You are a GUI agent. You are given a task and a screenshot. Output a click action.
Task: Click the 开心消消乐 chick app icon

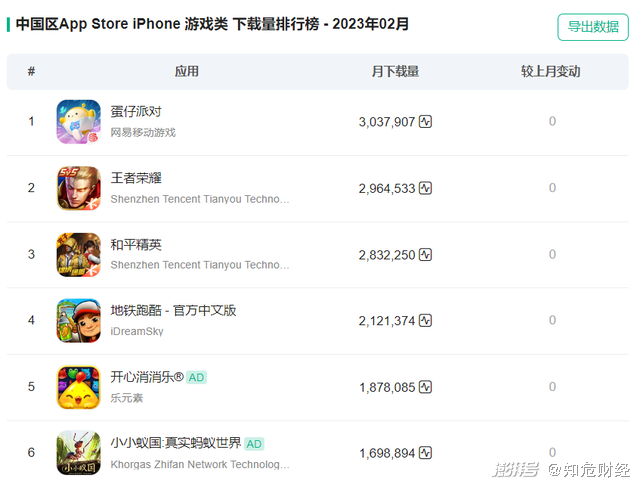pos(78,387)
